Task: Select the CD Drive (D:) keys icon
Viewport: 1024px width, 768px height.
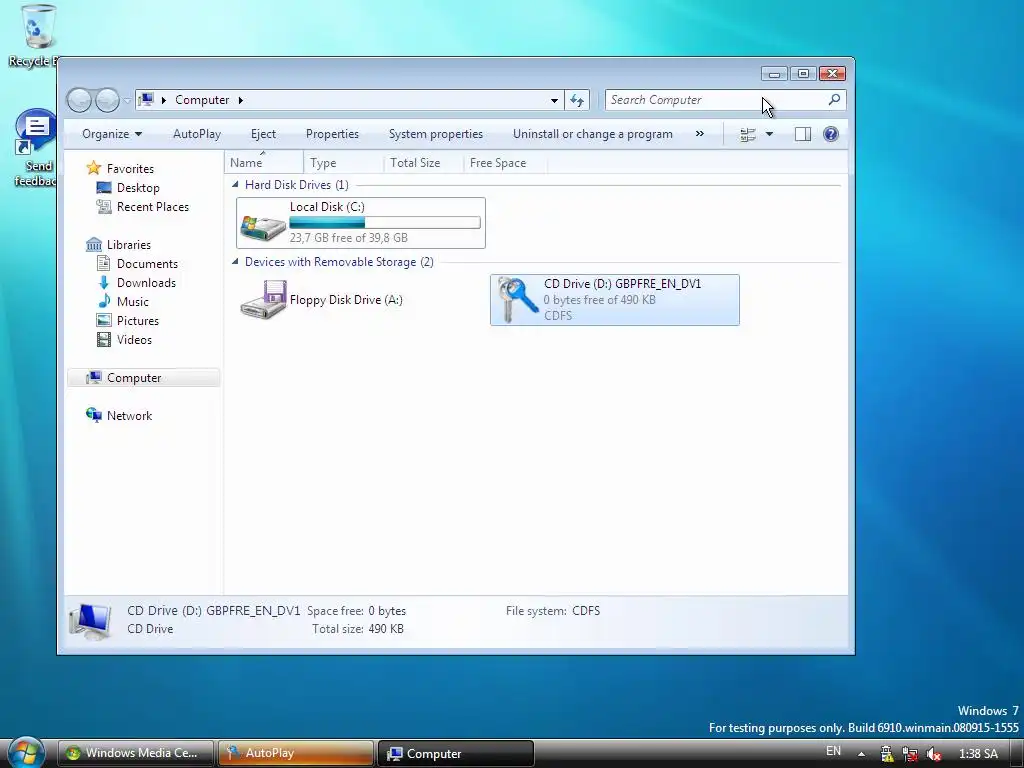Action: pyautogui.click(x=517, y=299)
